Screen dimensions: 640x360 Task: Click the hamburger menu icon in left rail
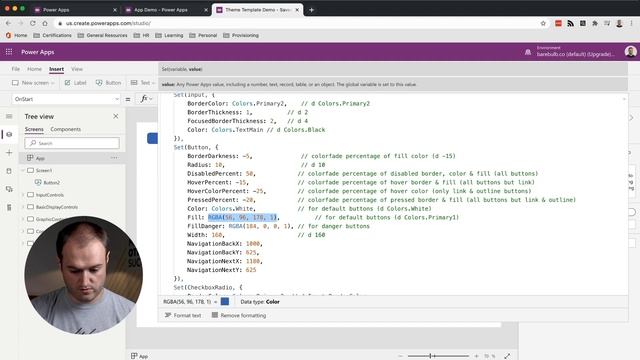[x=9, y=116]
